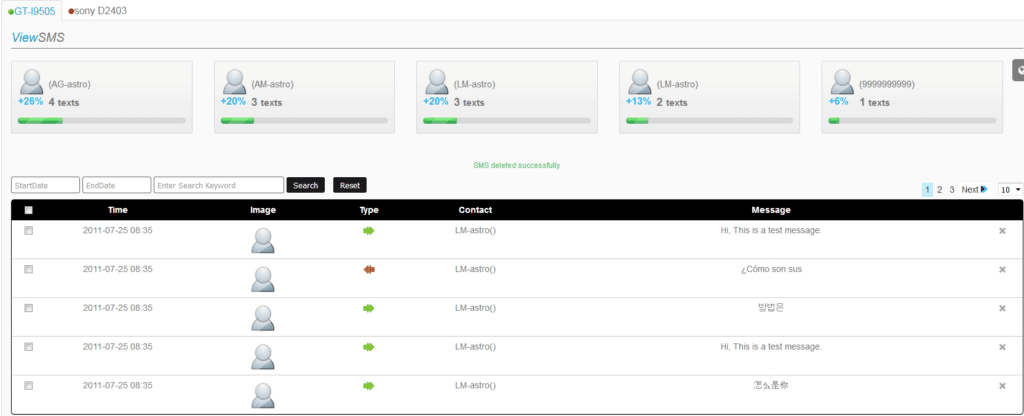This screenshot has width=1024, height=416.
Task: Click the 9999999999 card's 6% progress bar
Action: pyautogui.click(x=912, y=121)
